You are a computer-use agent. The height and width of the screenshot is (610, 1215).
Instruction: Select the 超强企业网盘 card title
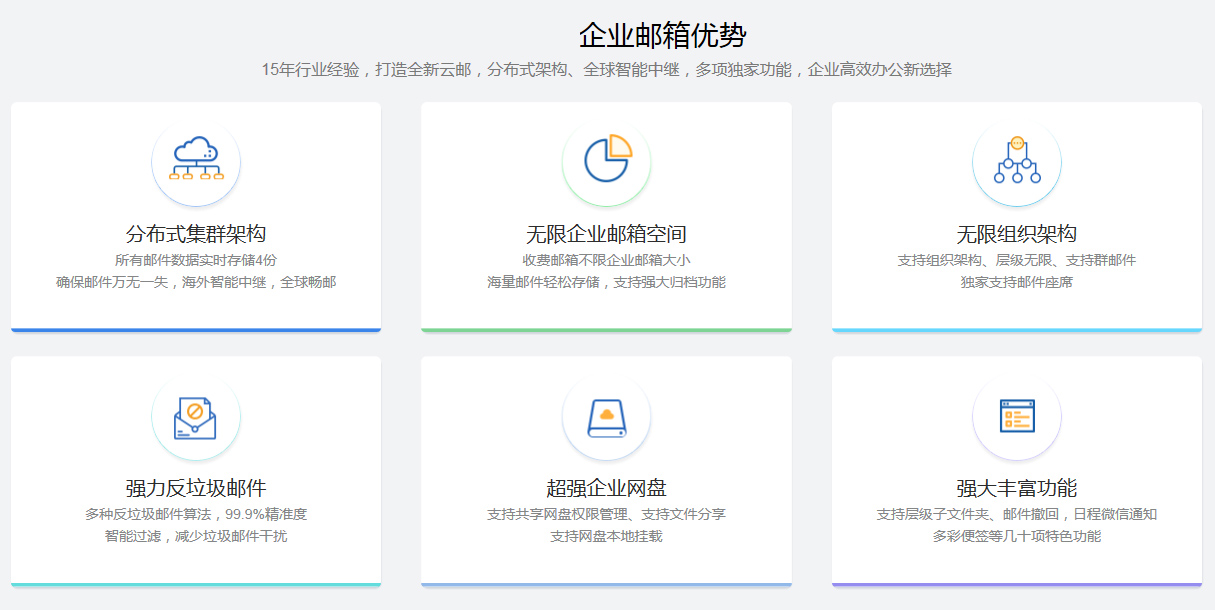coord(607,488)
